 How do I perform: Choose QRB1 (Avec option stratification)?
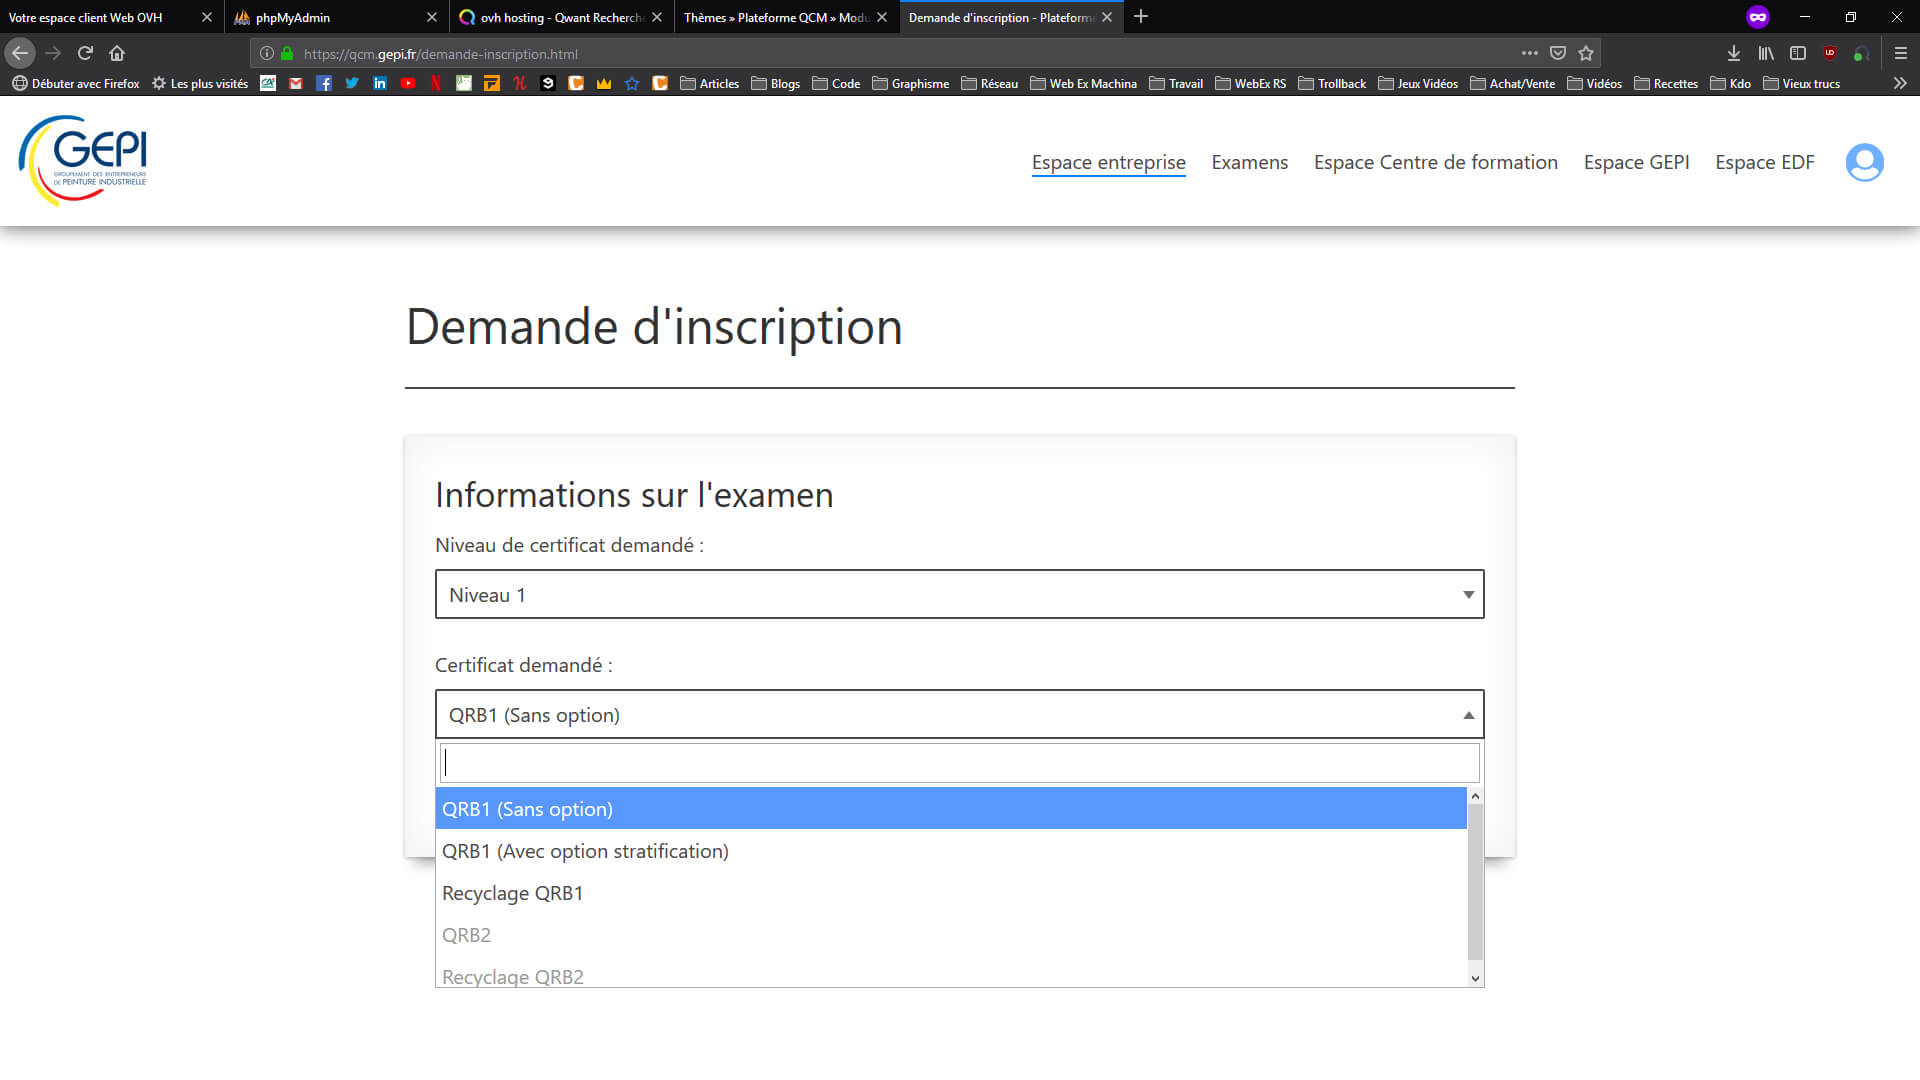(x=951, y=851)
